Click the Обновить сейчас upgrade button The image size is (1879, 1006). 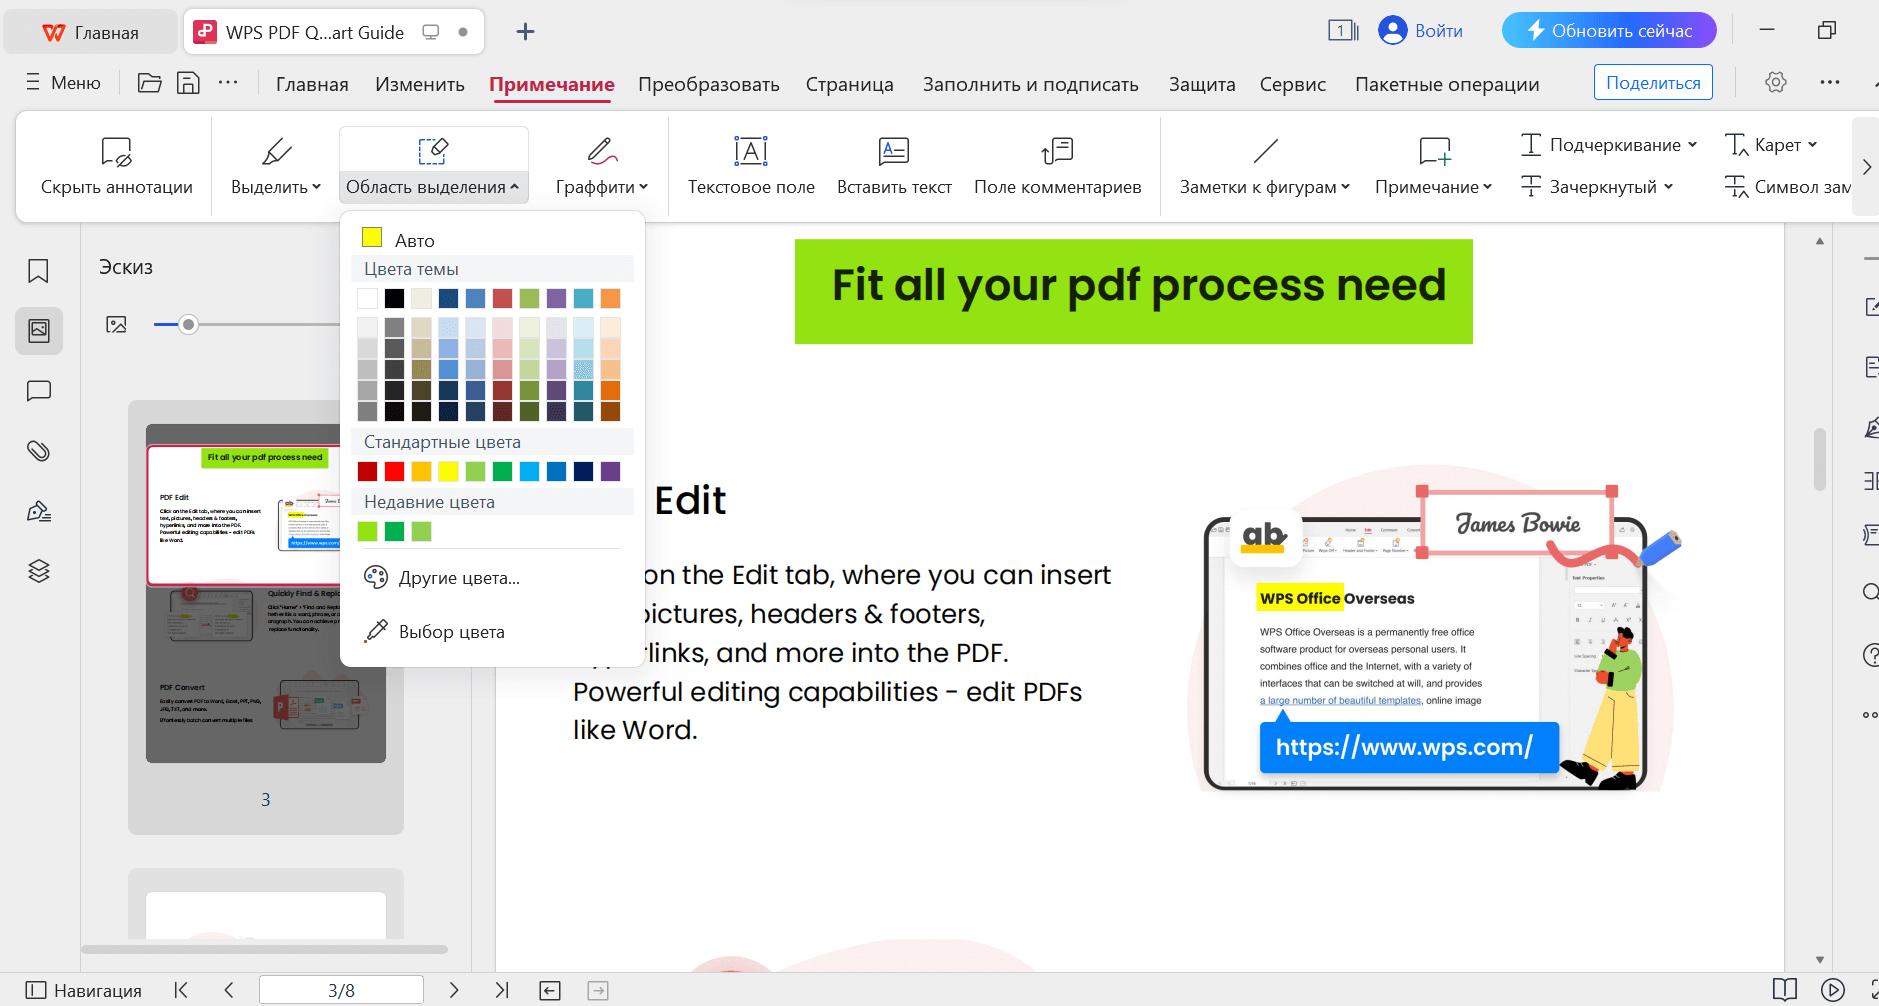click(1608, 31)
